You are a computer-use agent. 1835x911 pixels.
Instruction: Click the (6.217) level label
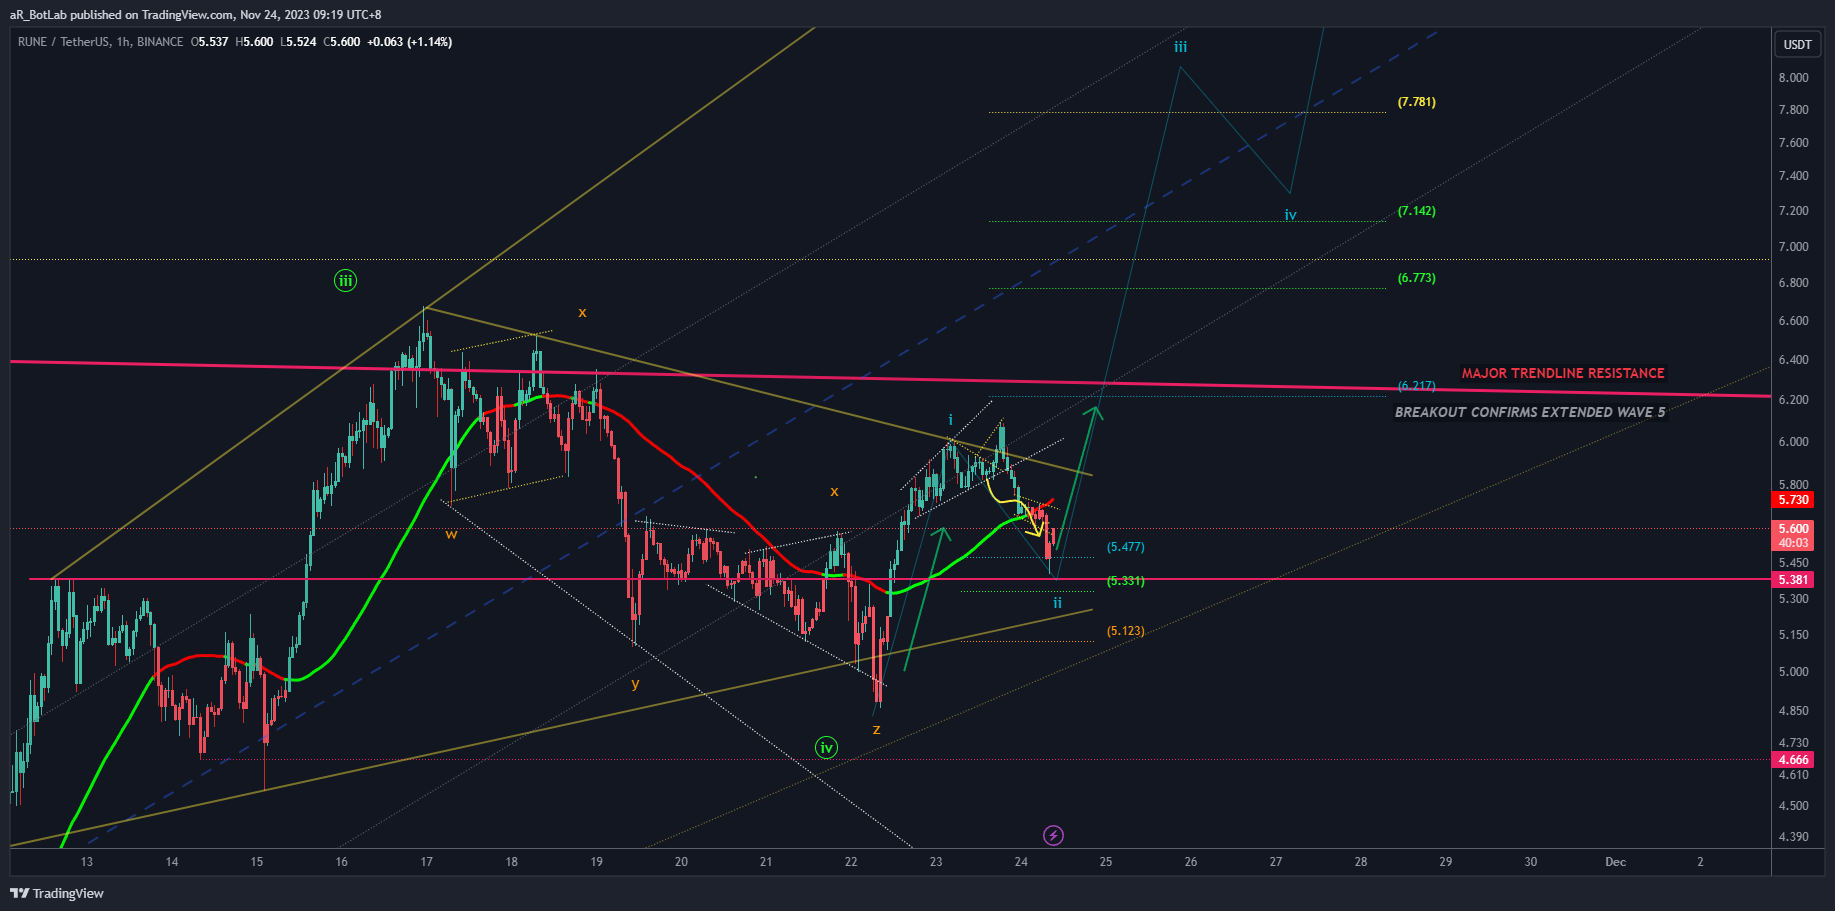(x=1417, y=386)
